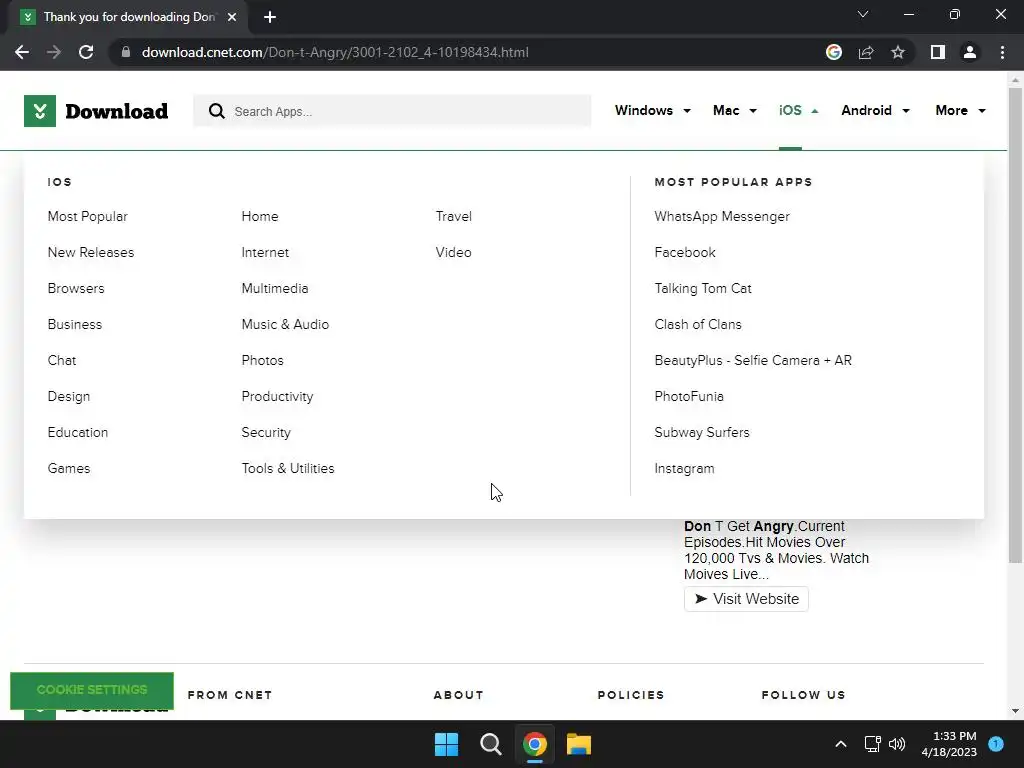The height and width of the screenshot is (768, 1024).
Task: Open File Explorer from taskbar
Action: coord(579,744)
